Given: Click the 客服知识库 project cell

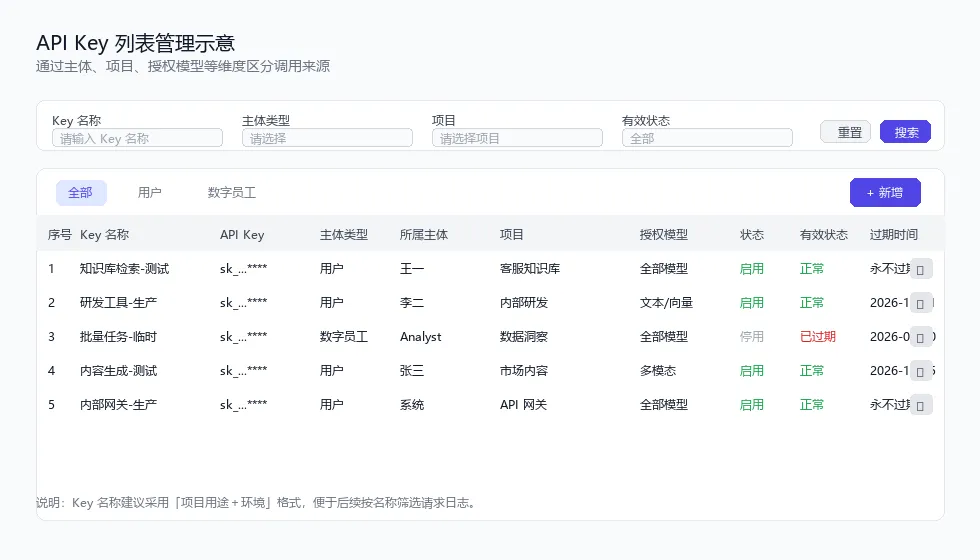Looking at the screenshot, I should [530, 269].
